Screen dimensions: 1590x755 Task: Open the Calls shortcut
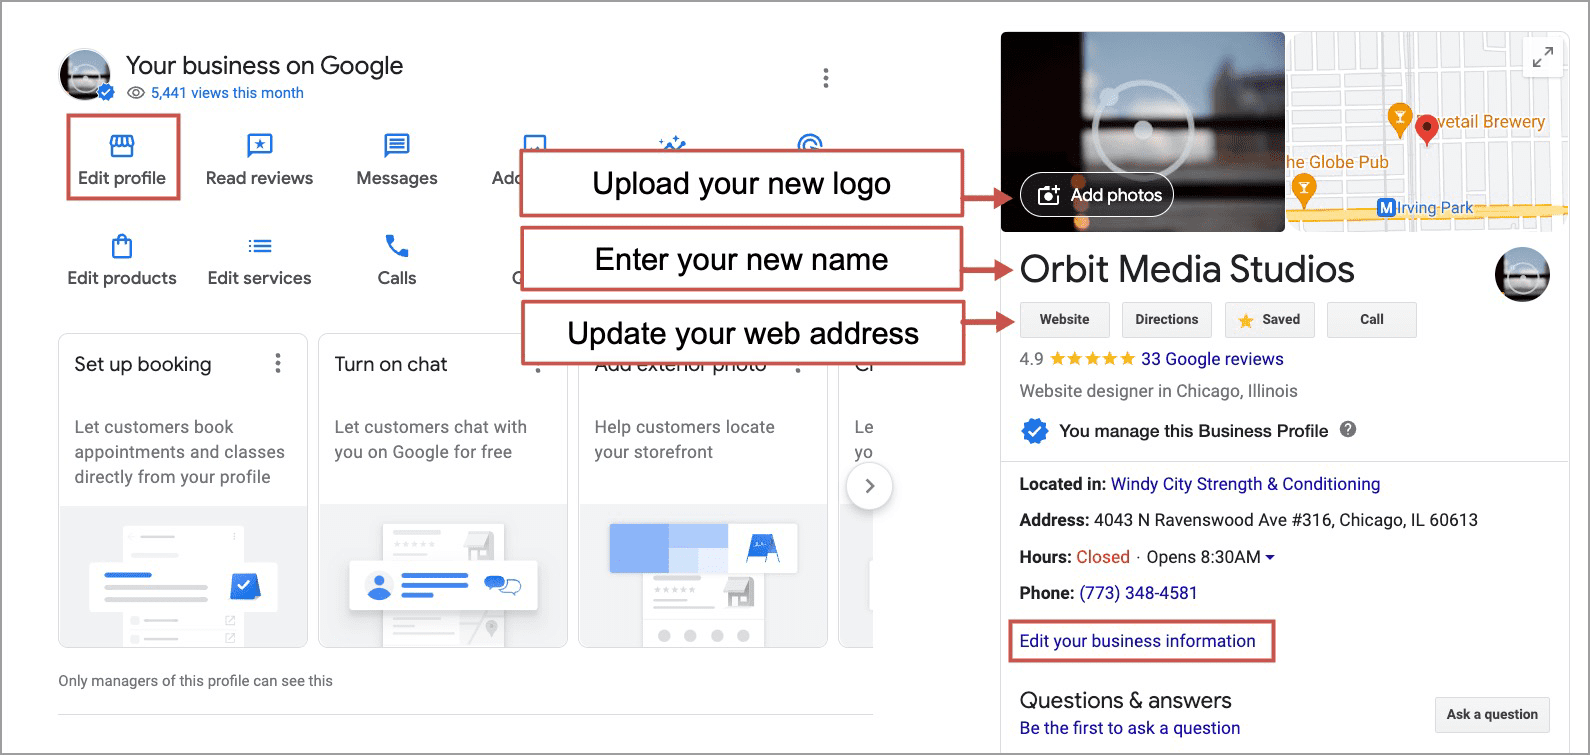pos(397,260)
